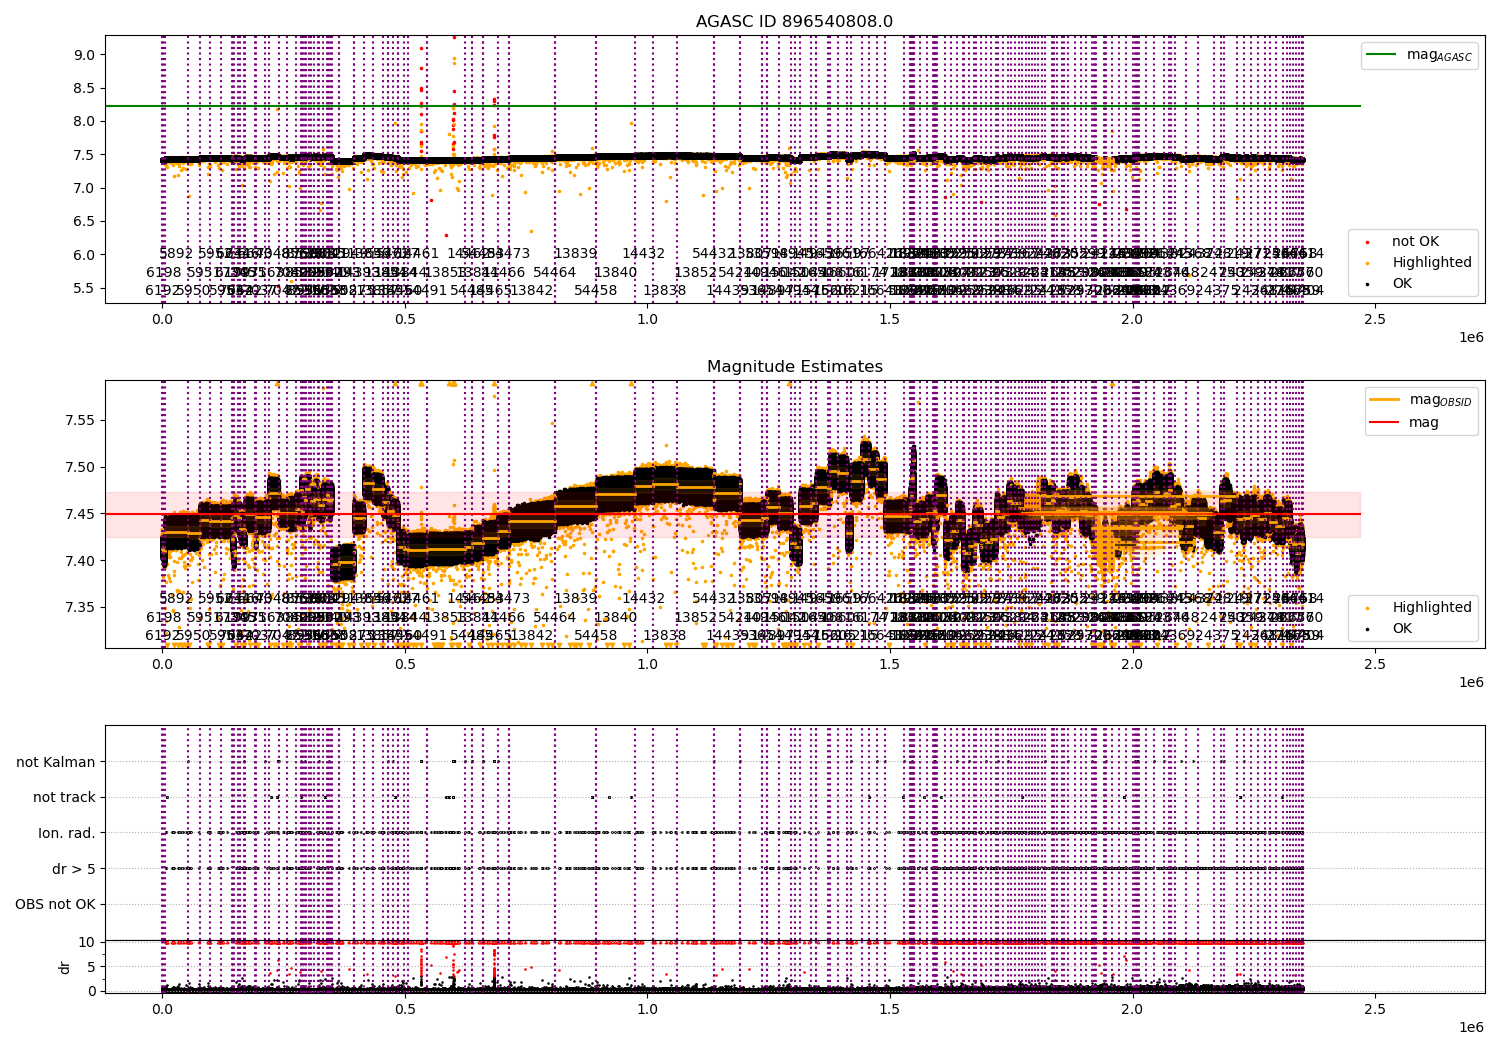Click the 'dr > 5' row label

pyautogui.click(x=74, y=869)
